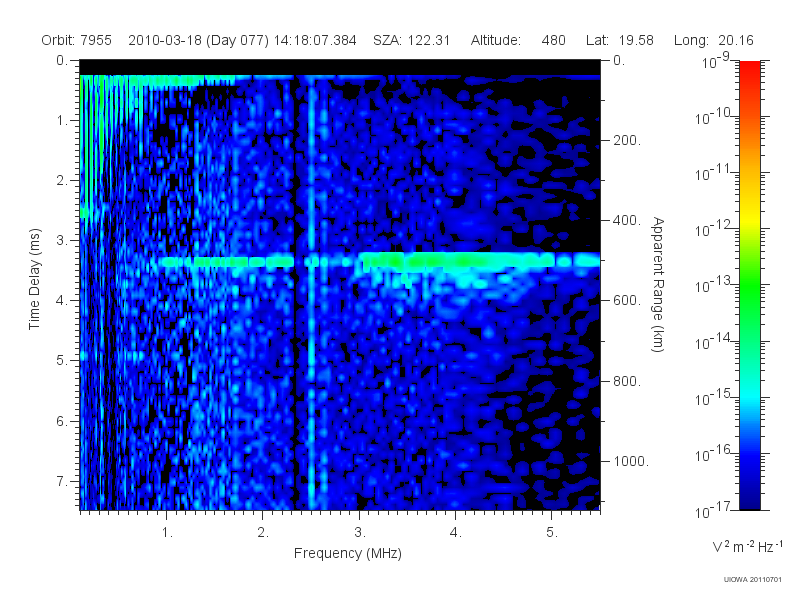Click the 'Altitude:' label
The height and width of the screenshot is (600, 800).
pyautogui.click(x=495, y=40)
